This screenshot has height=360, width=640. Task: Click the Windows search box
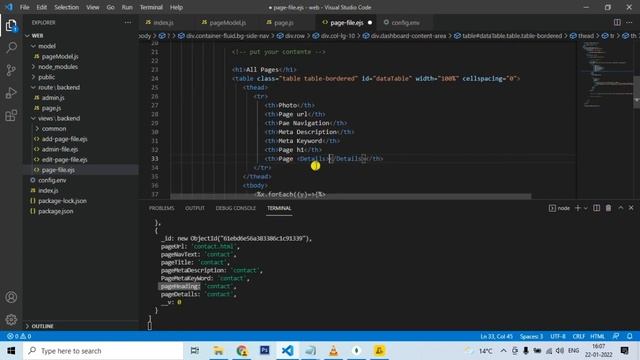[x=103, y=351]
